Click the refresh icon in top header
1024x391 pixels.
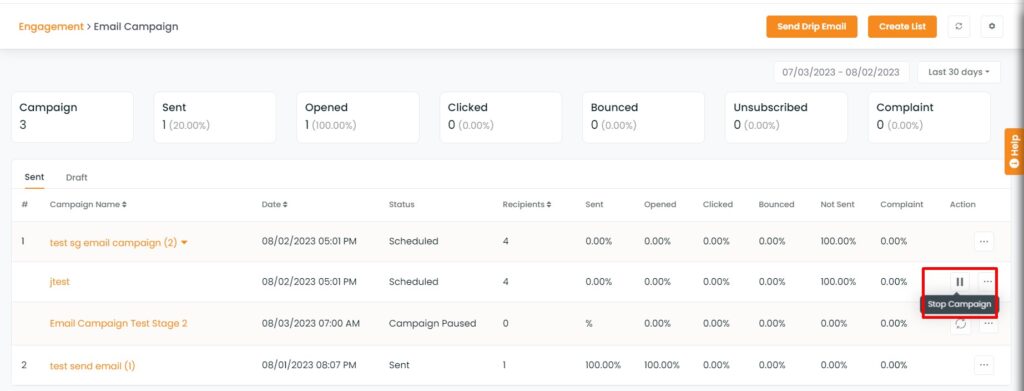(x=959, y=27)
